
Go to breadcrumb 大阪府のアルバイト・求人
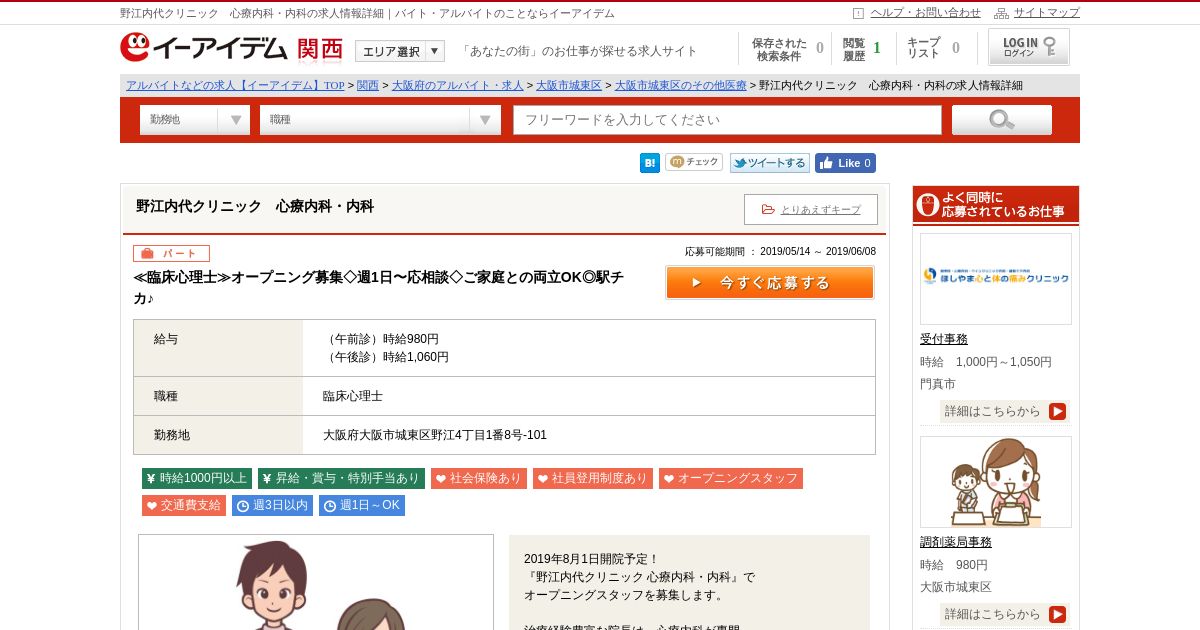click(x=458, y=85)
